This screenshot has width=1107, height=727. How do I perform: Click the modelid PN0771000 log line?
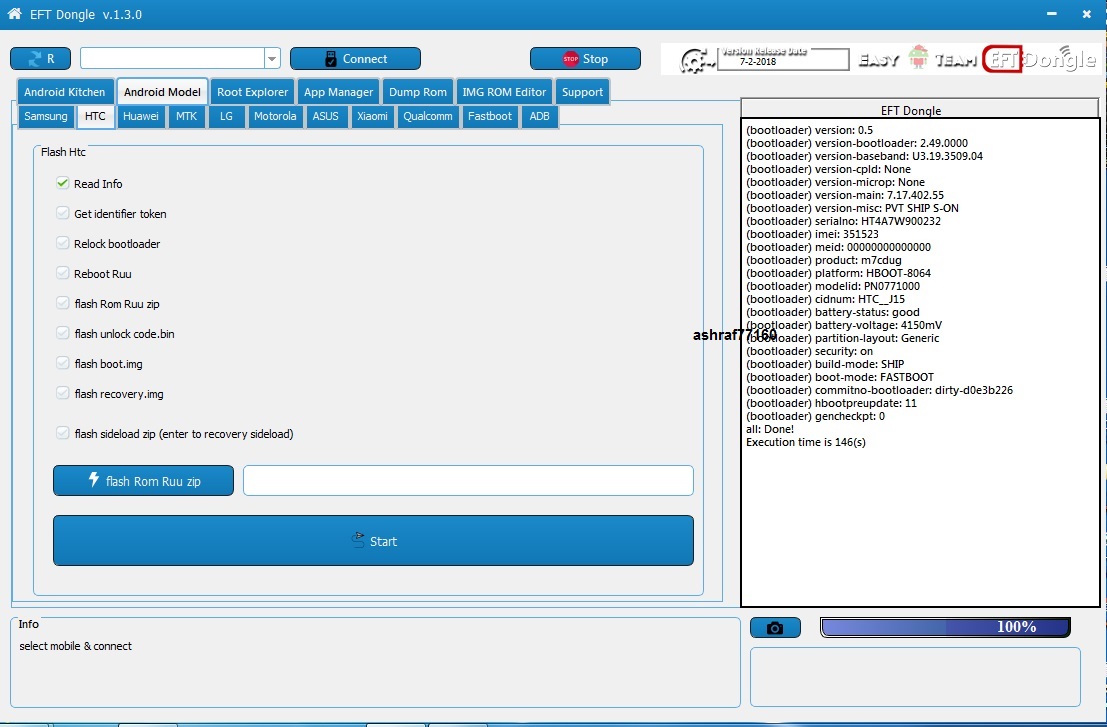click(833, 286)
